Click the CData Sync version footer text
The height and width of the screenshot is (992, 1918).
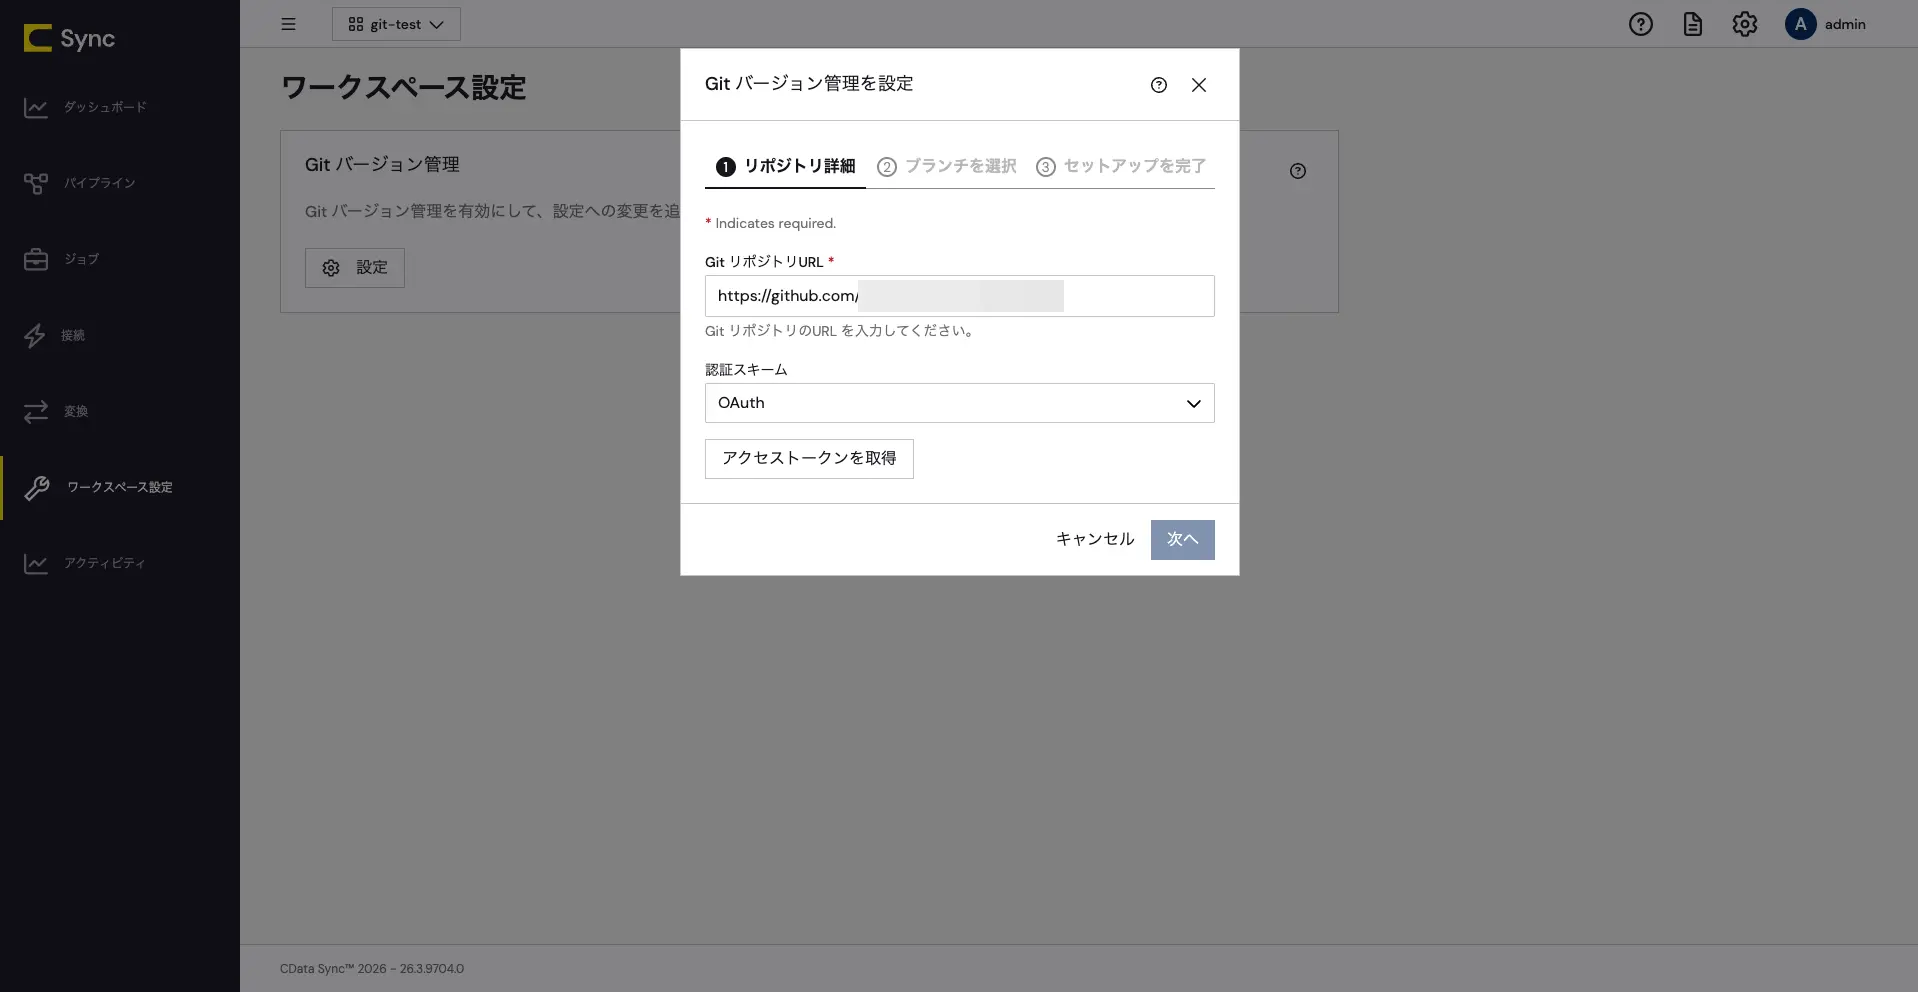(x=372, y=969)
